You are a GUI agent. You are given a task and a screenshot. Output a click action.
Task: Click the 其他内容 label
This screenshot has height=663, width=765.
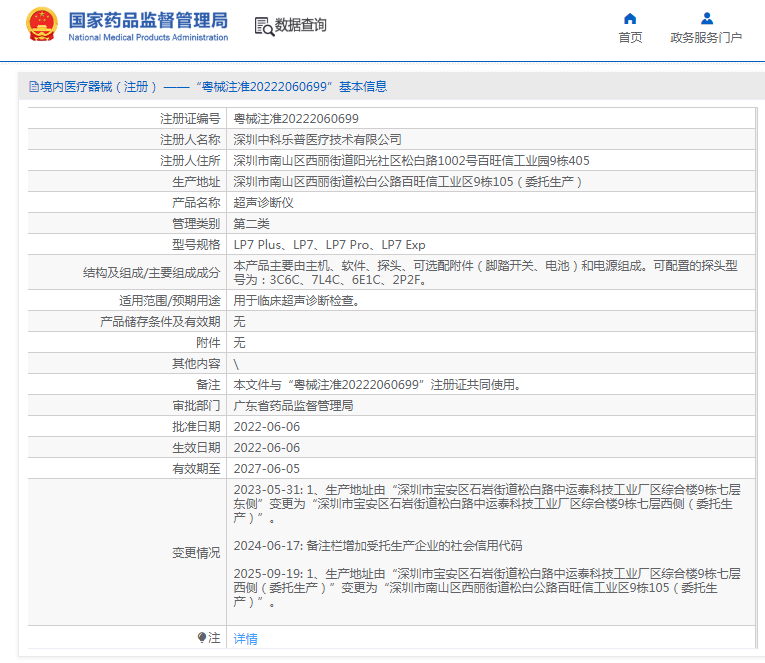pos(196,363)
